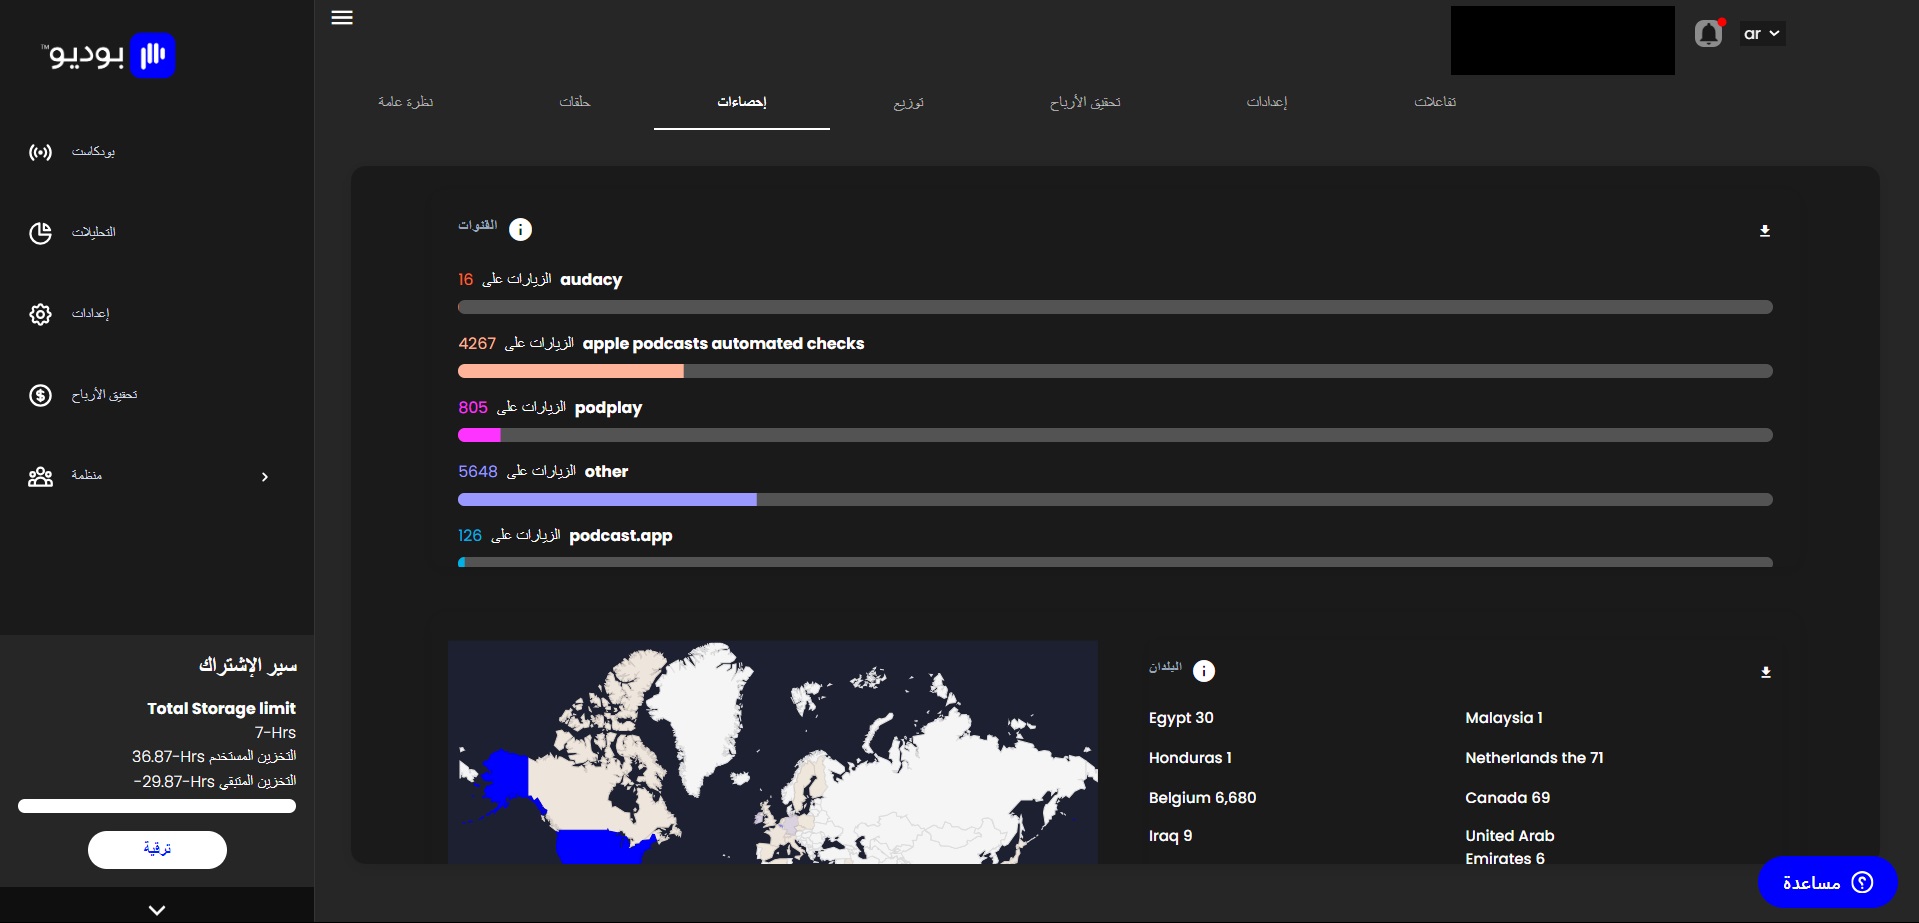Click the 4267 visits count

(477, 344)
